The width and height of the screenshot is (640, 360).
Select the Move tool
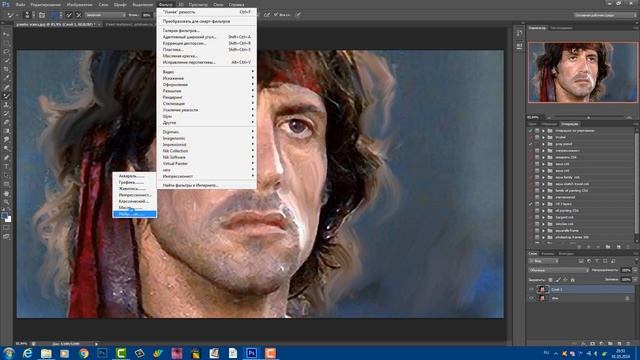coord(6,34)
